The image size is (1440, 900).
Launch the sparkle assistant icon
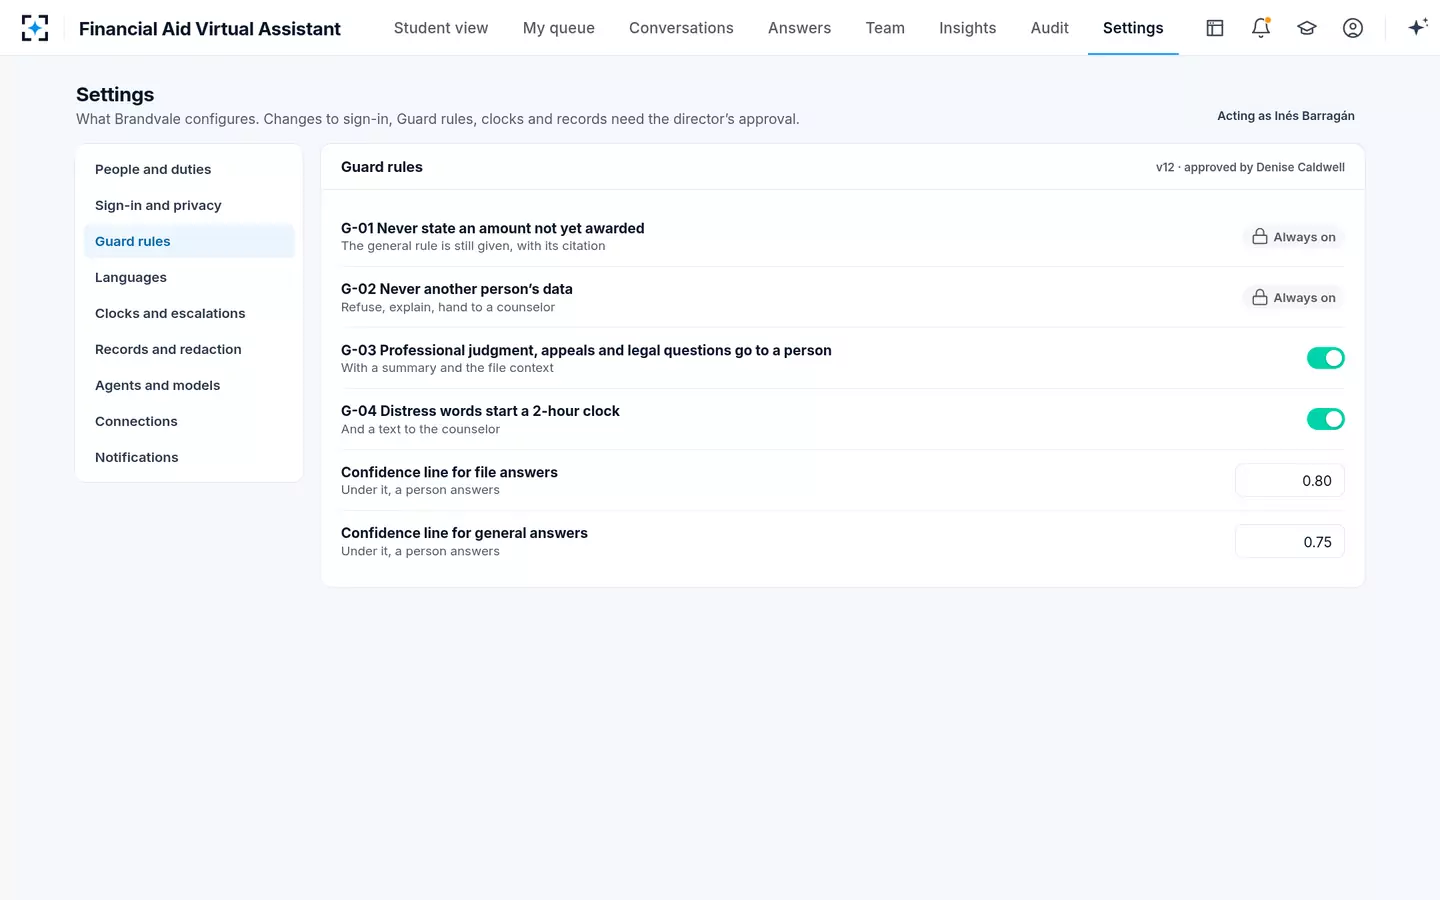pos(1418,28)
